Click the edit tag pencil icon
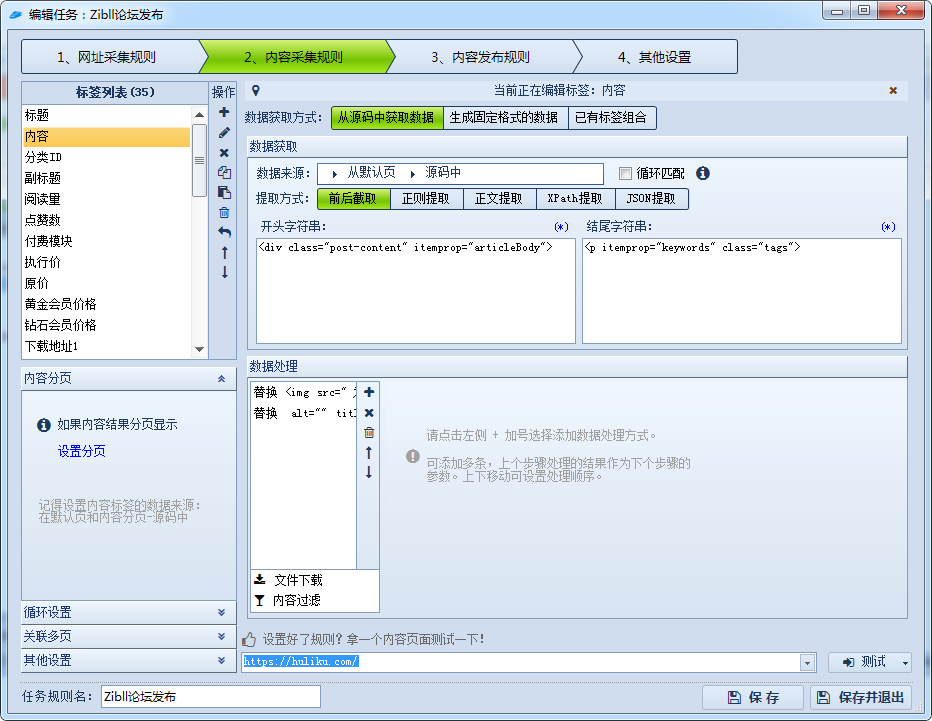Image resolution: width=932 pixels, height=721 pixels. 224,132
